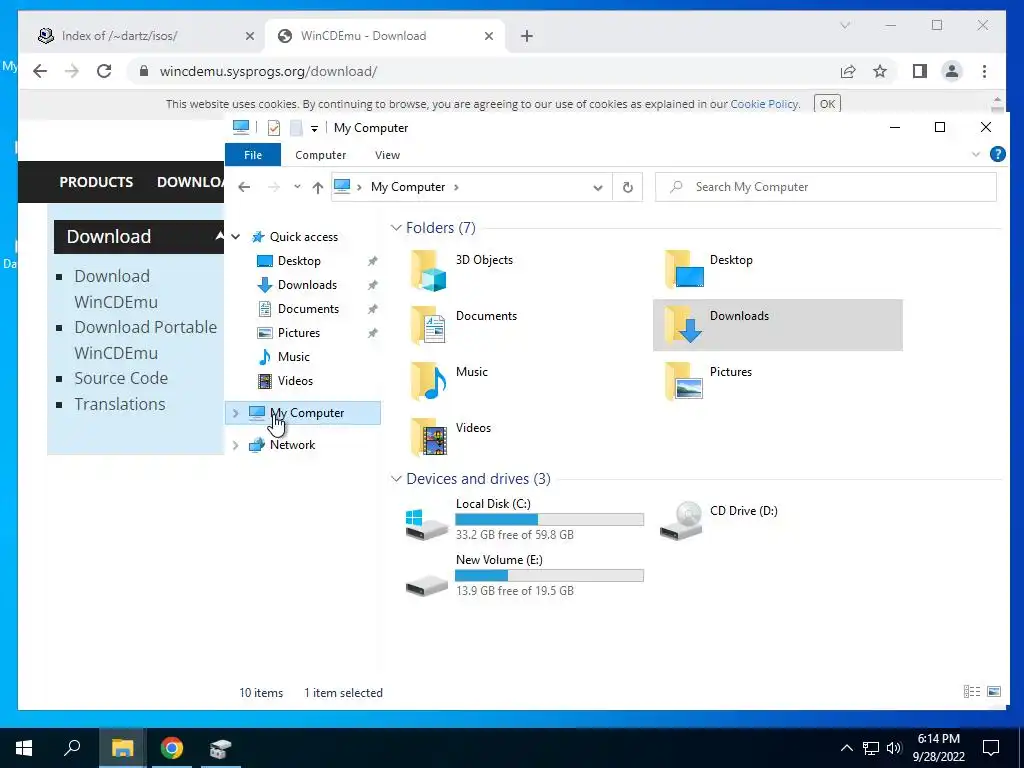The image size is (1024, 768).
Task: Share this page in Chrome
Action: click(848, 71)
